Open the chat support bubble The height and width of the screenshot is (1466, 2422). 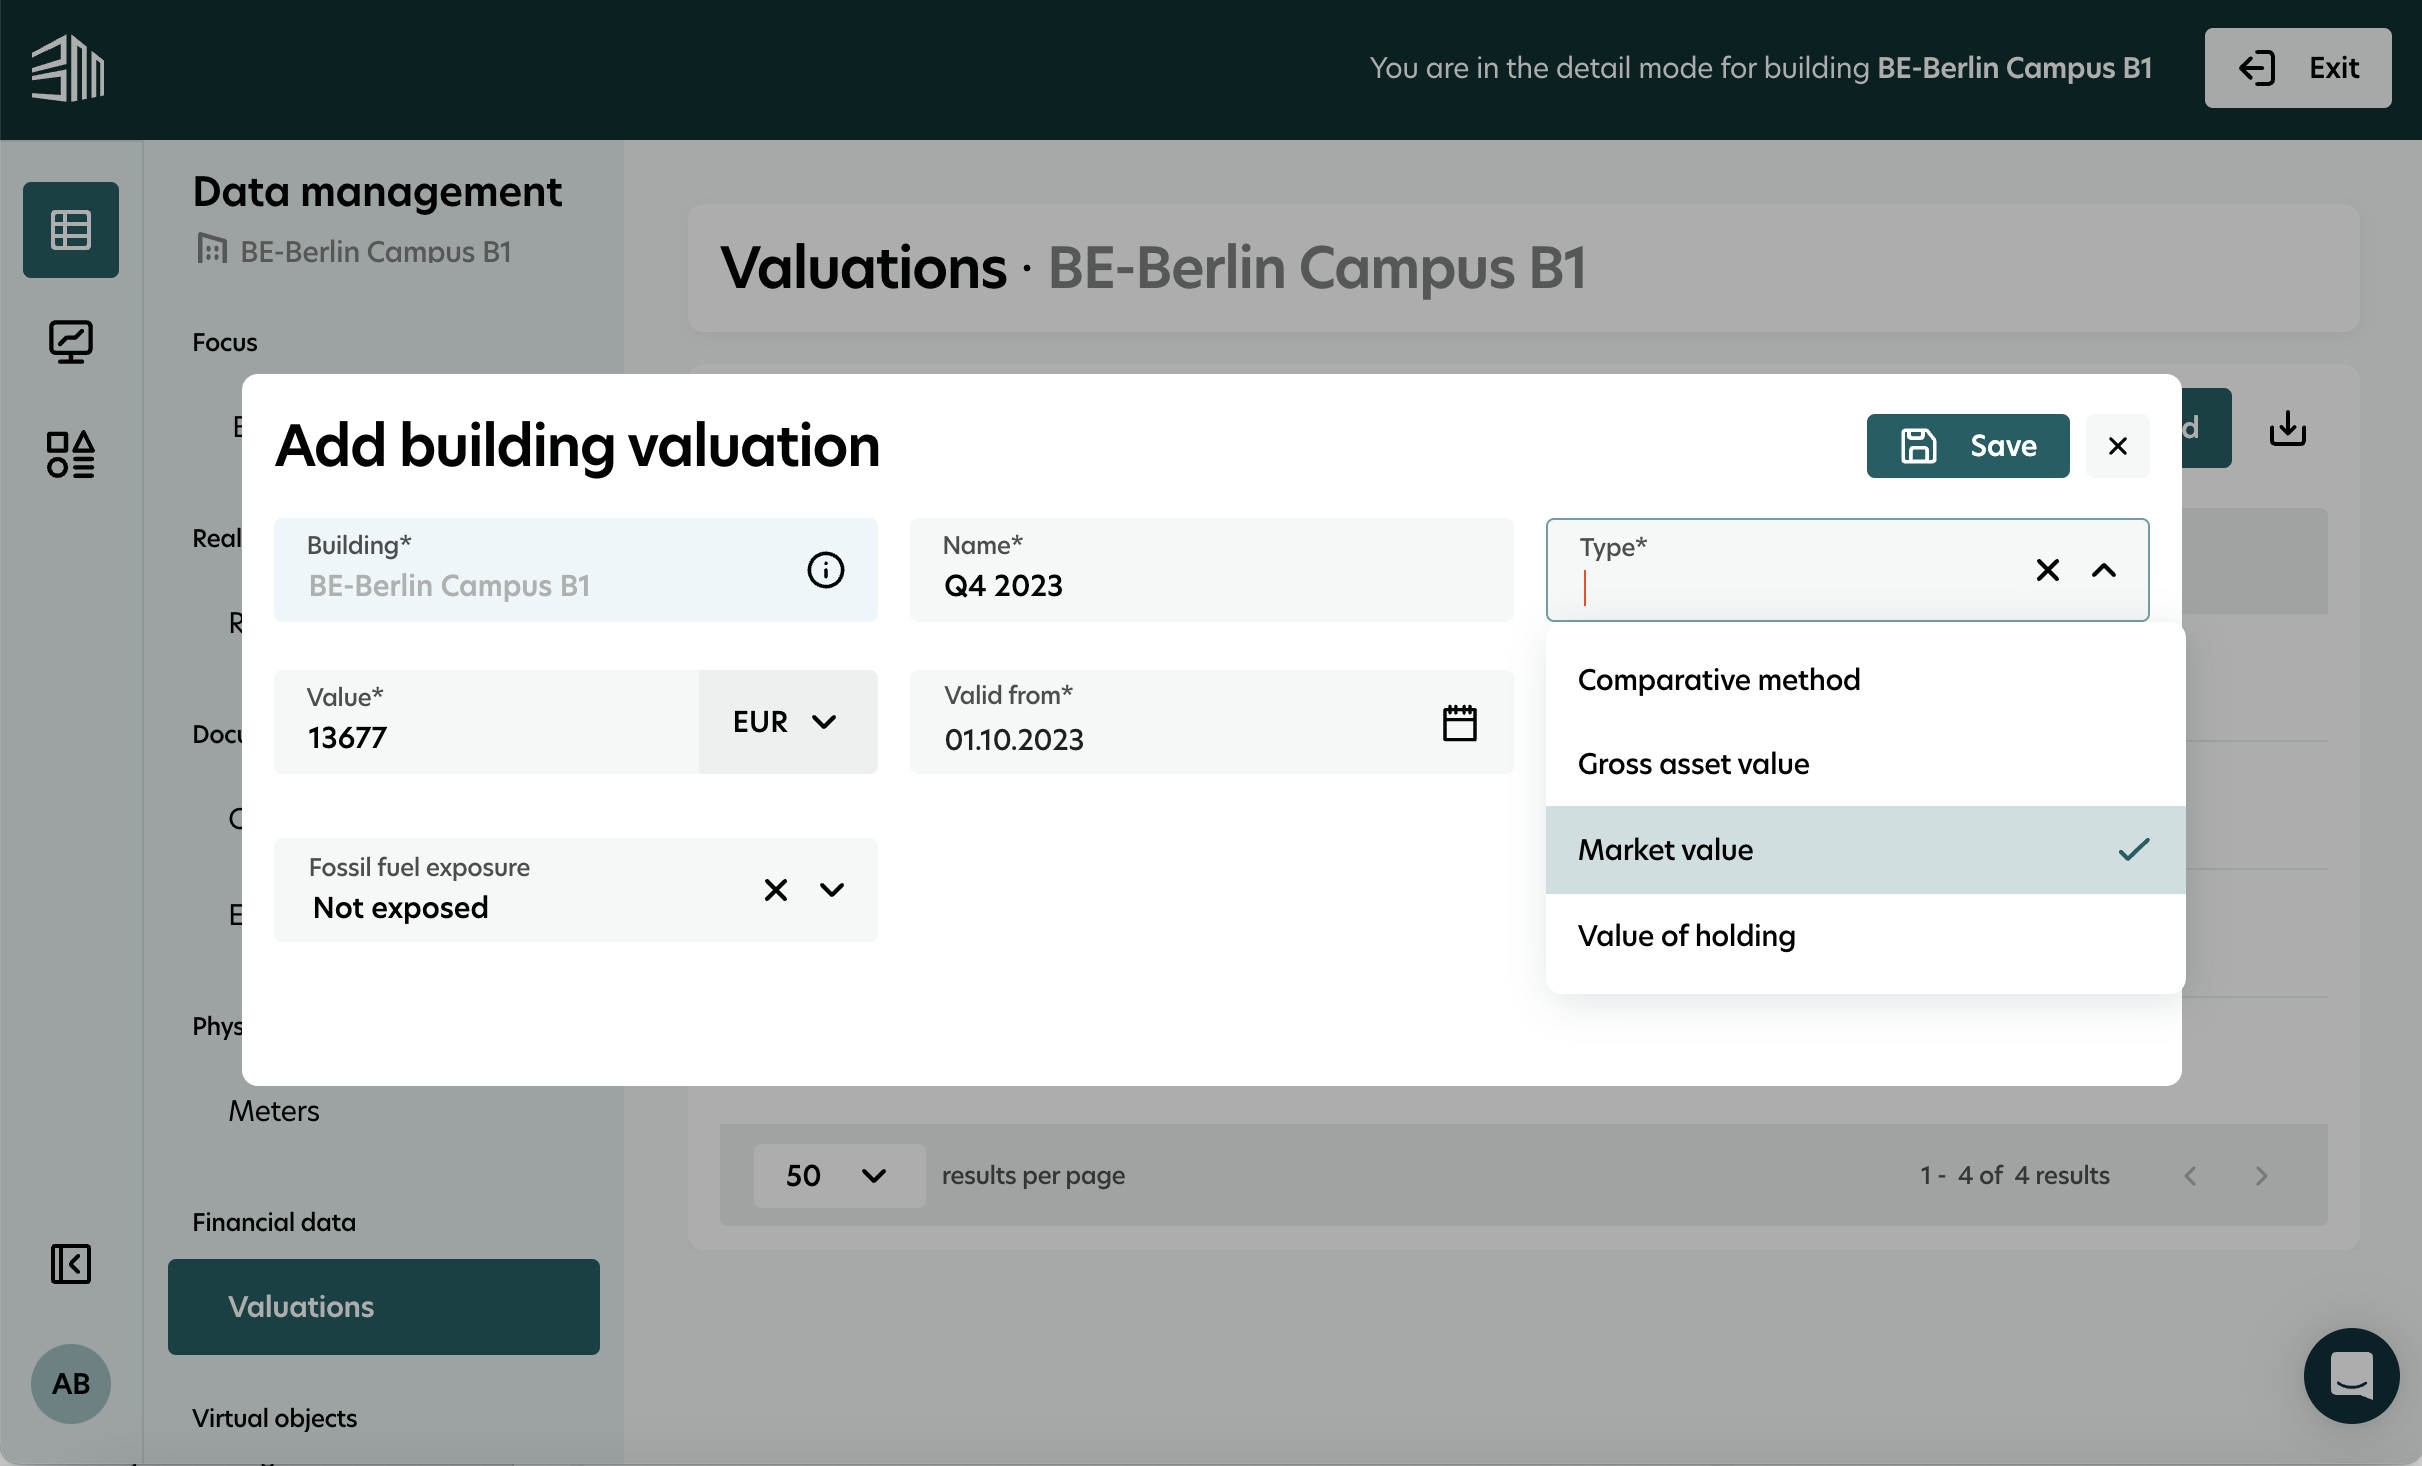click(2351, 1376)
